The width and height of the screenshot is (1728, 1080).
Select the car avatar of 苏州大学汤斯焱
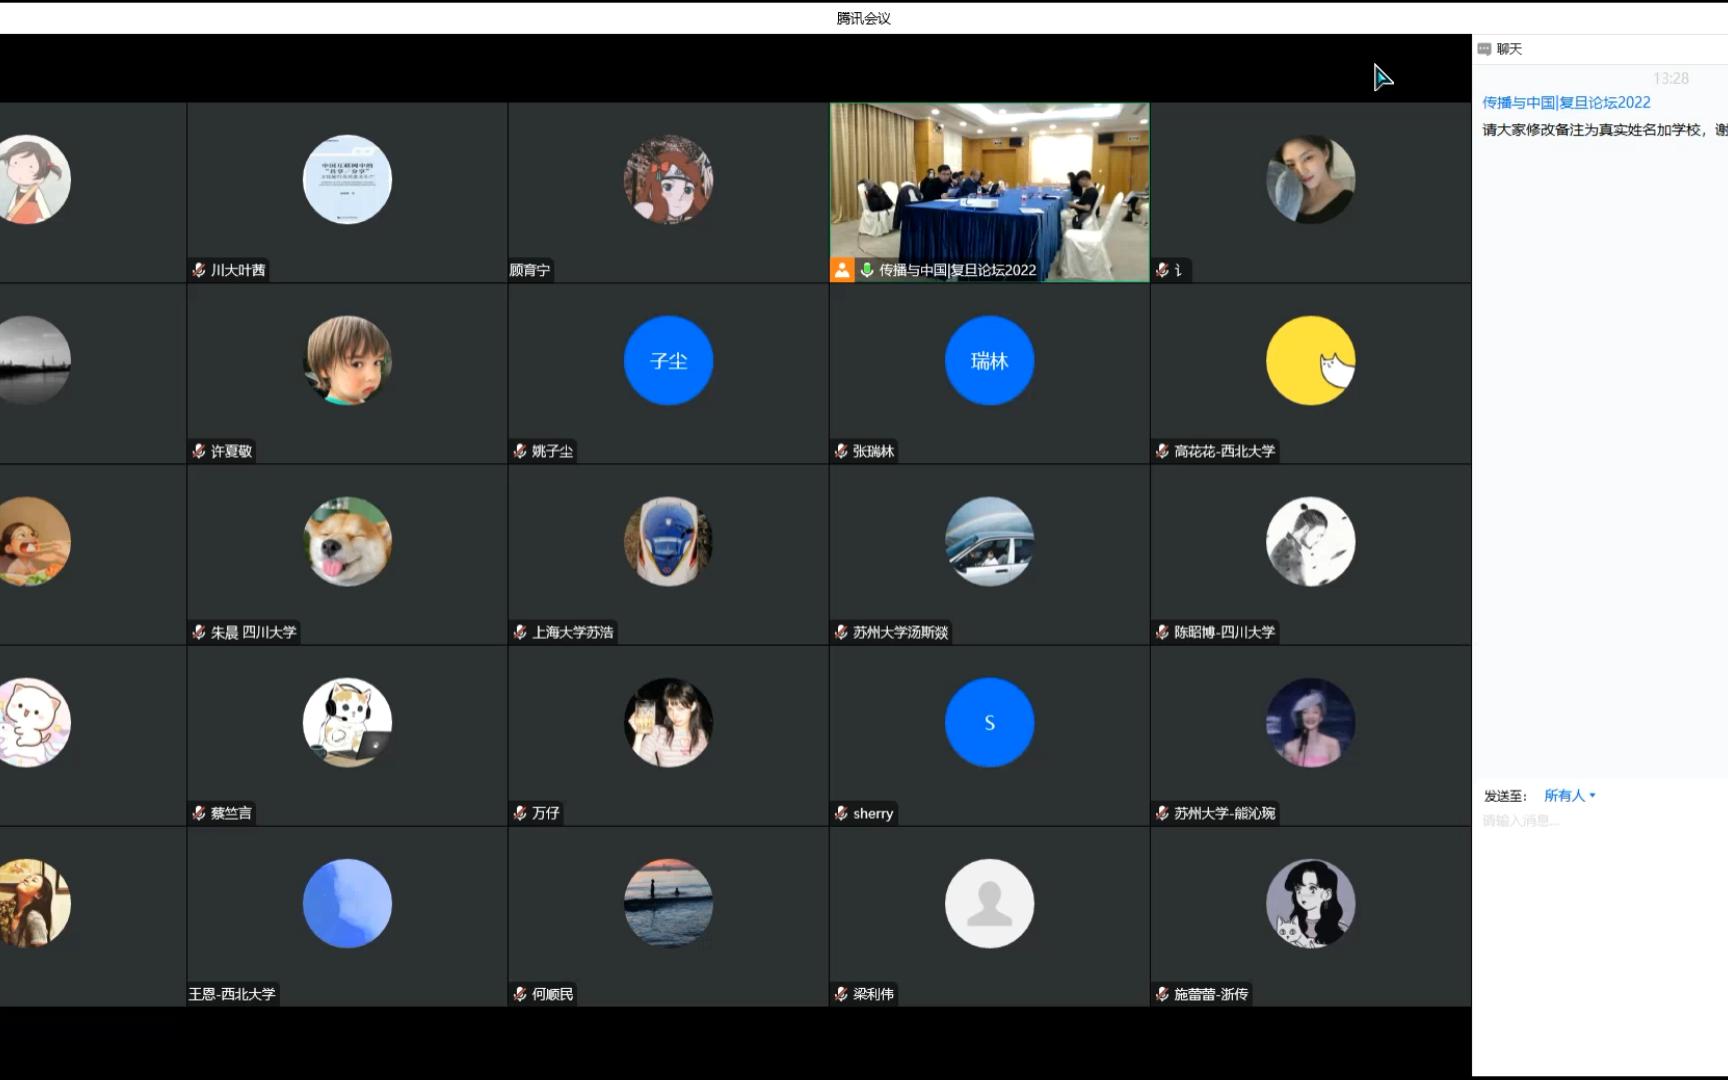point(989,541)
